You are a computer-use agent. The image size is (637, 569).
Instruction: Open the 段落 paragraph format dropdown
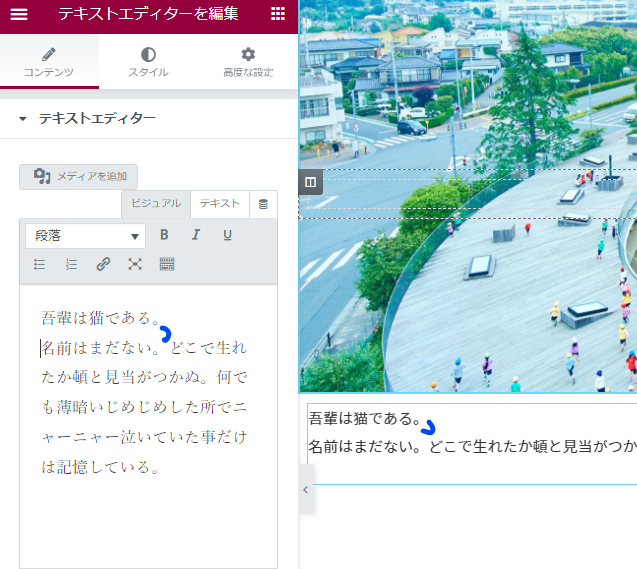(85, 236)
